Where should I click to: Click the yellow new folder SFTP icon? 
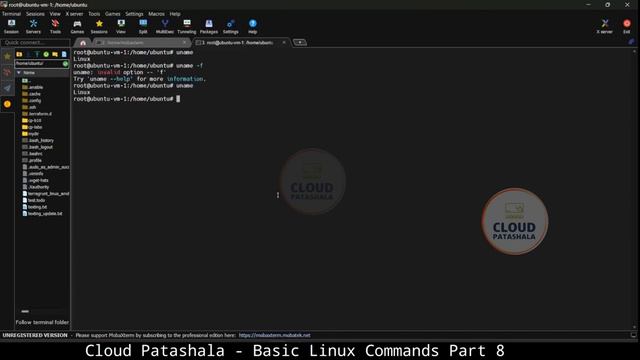click(55, 54)
